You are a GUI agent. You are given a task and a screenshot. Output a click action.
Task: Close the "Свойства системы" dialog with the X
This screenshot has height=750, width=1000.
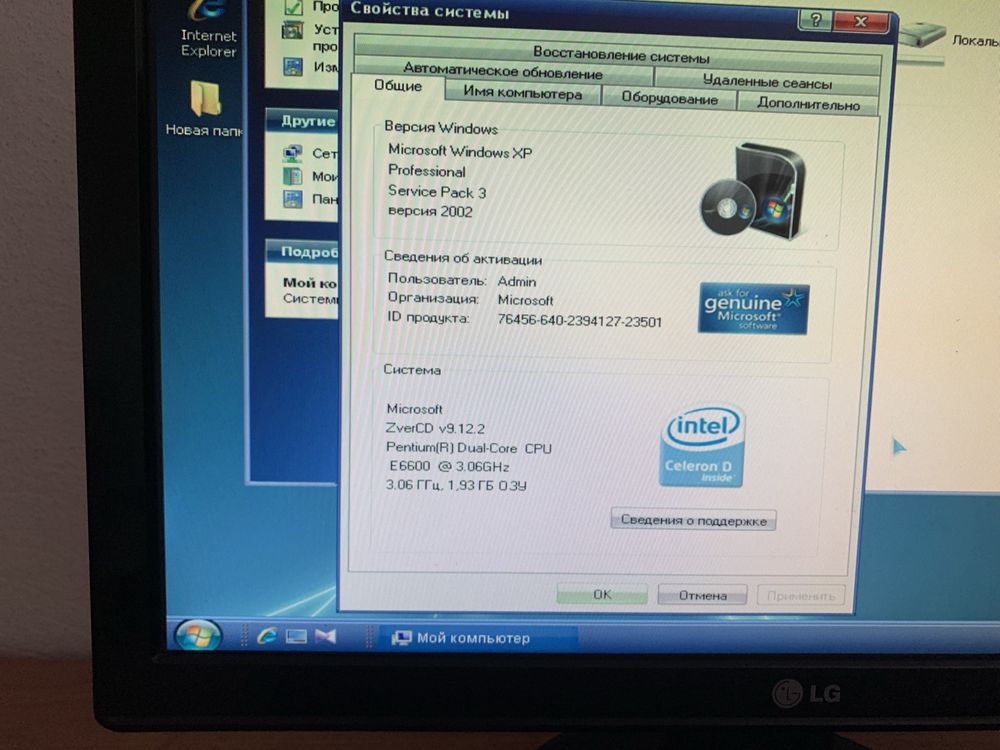point(860,22)
